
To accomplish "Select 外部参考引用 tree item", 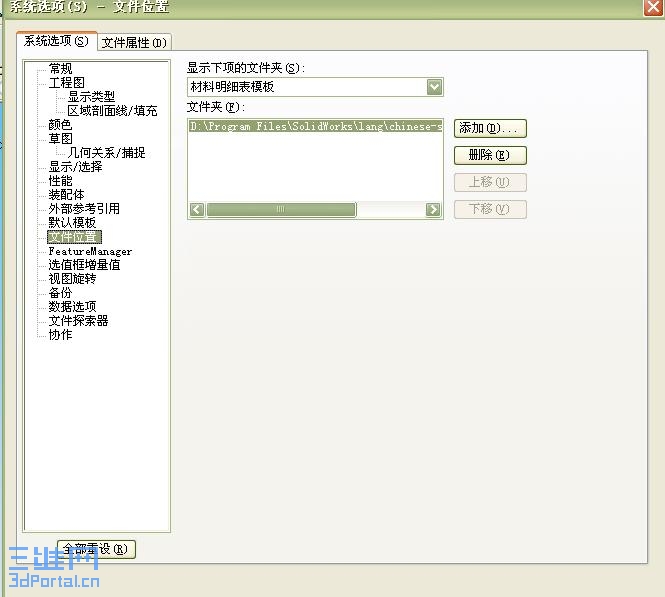I will pos(84,209).
